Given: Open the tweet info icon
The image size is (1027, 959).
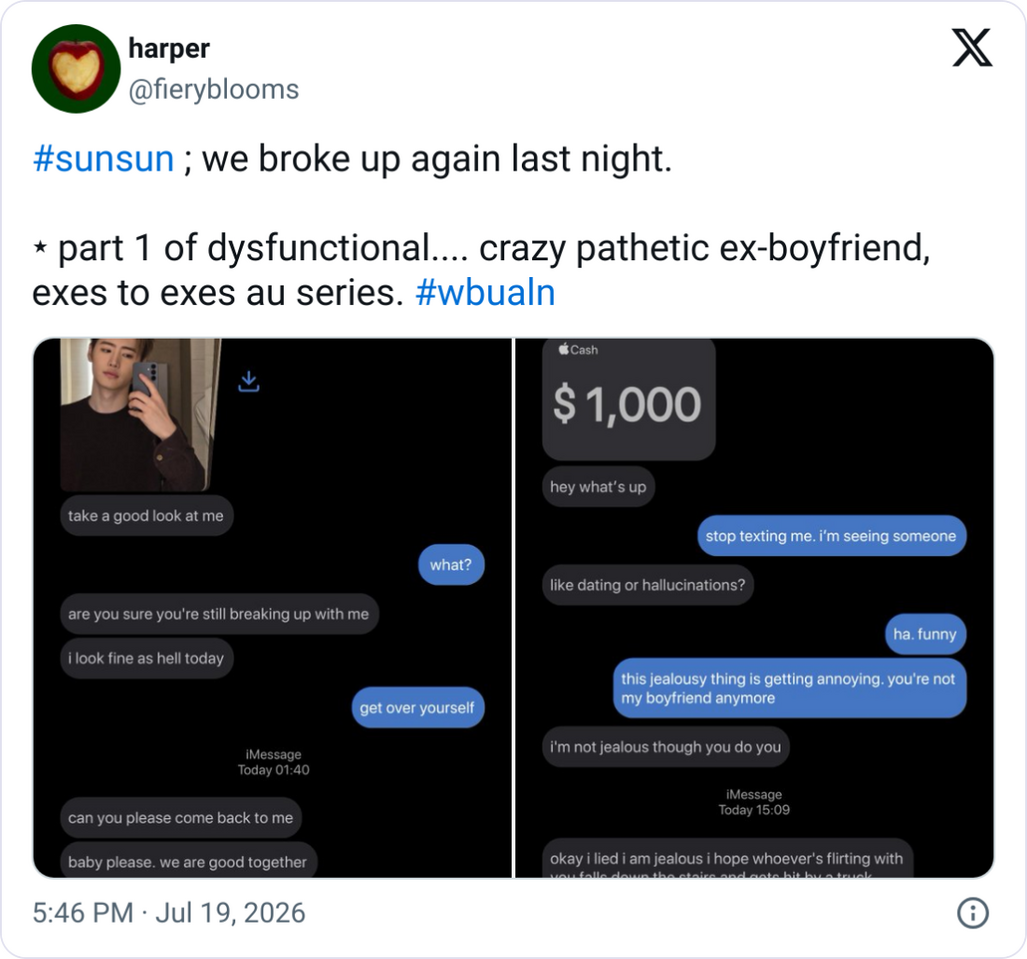Looking at the screenshot, I should pyautogui.click(x=973, y=912).
